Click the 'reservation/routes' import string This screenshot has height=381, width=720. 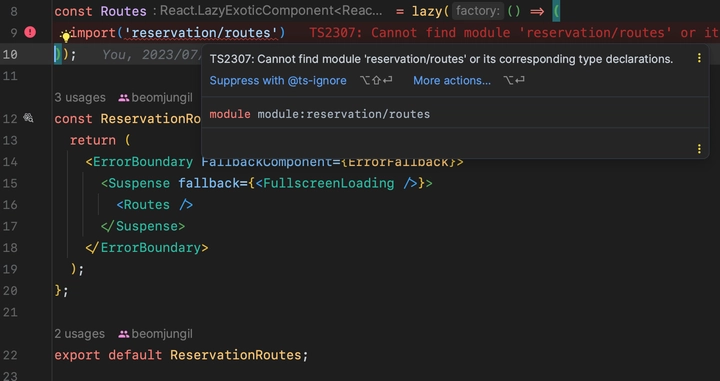click(201, 33)
